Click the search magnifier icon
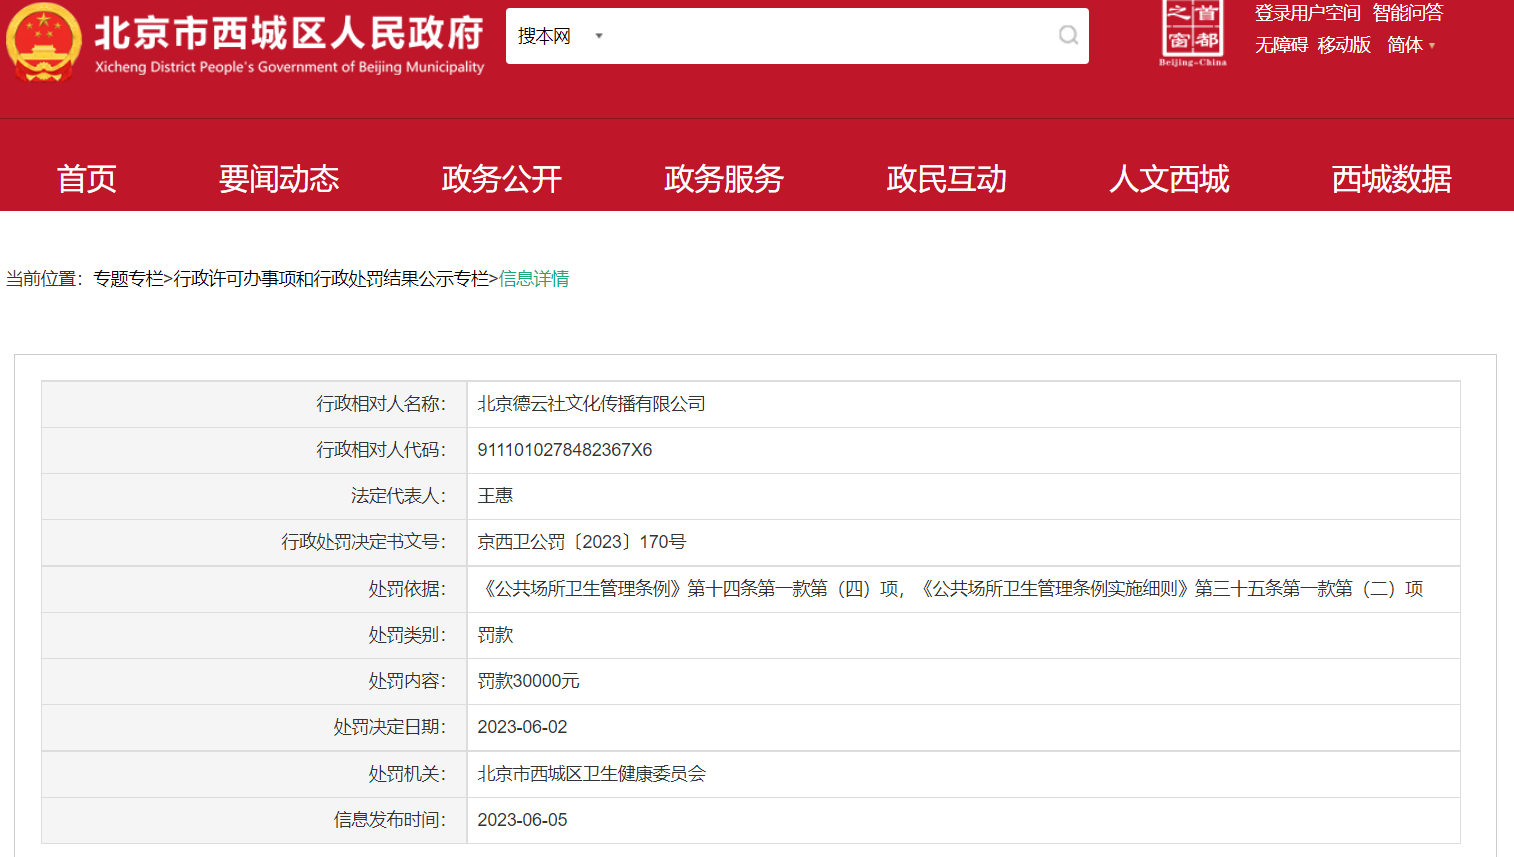The height and width of the screenshot is (857, 1514). click(1068, 36)
